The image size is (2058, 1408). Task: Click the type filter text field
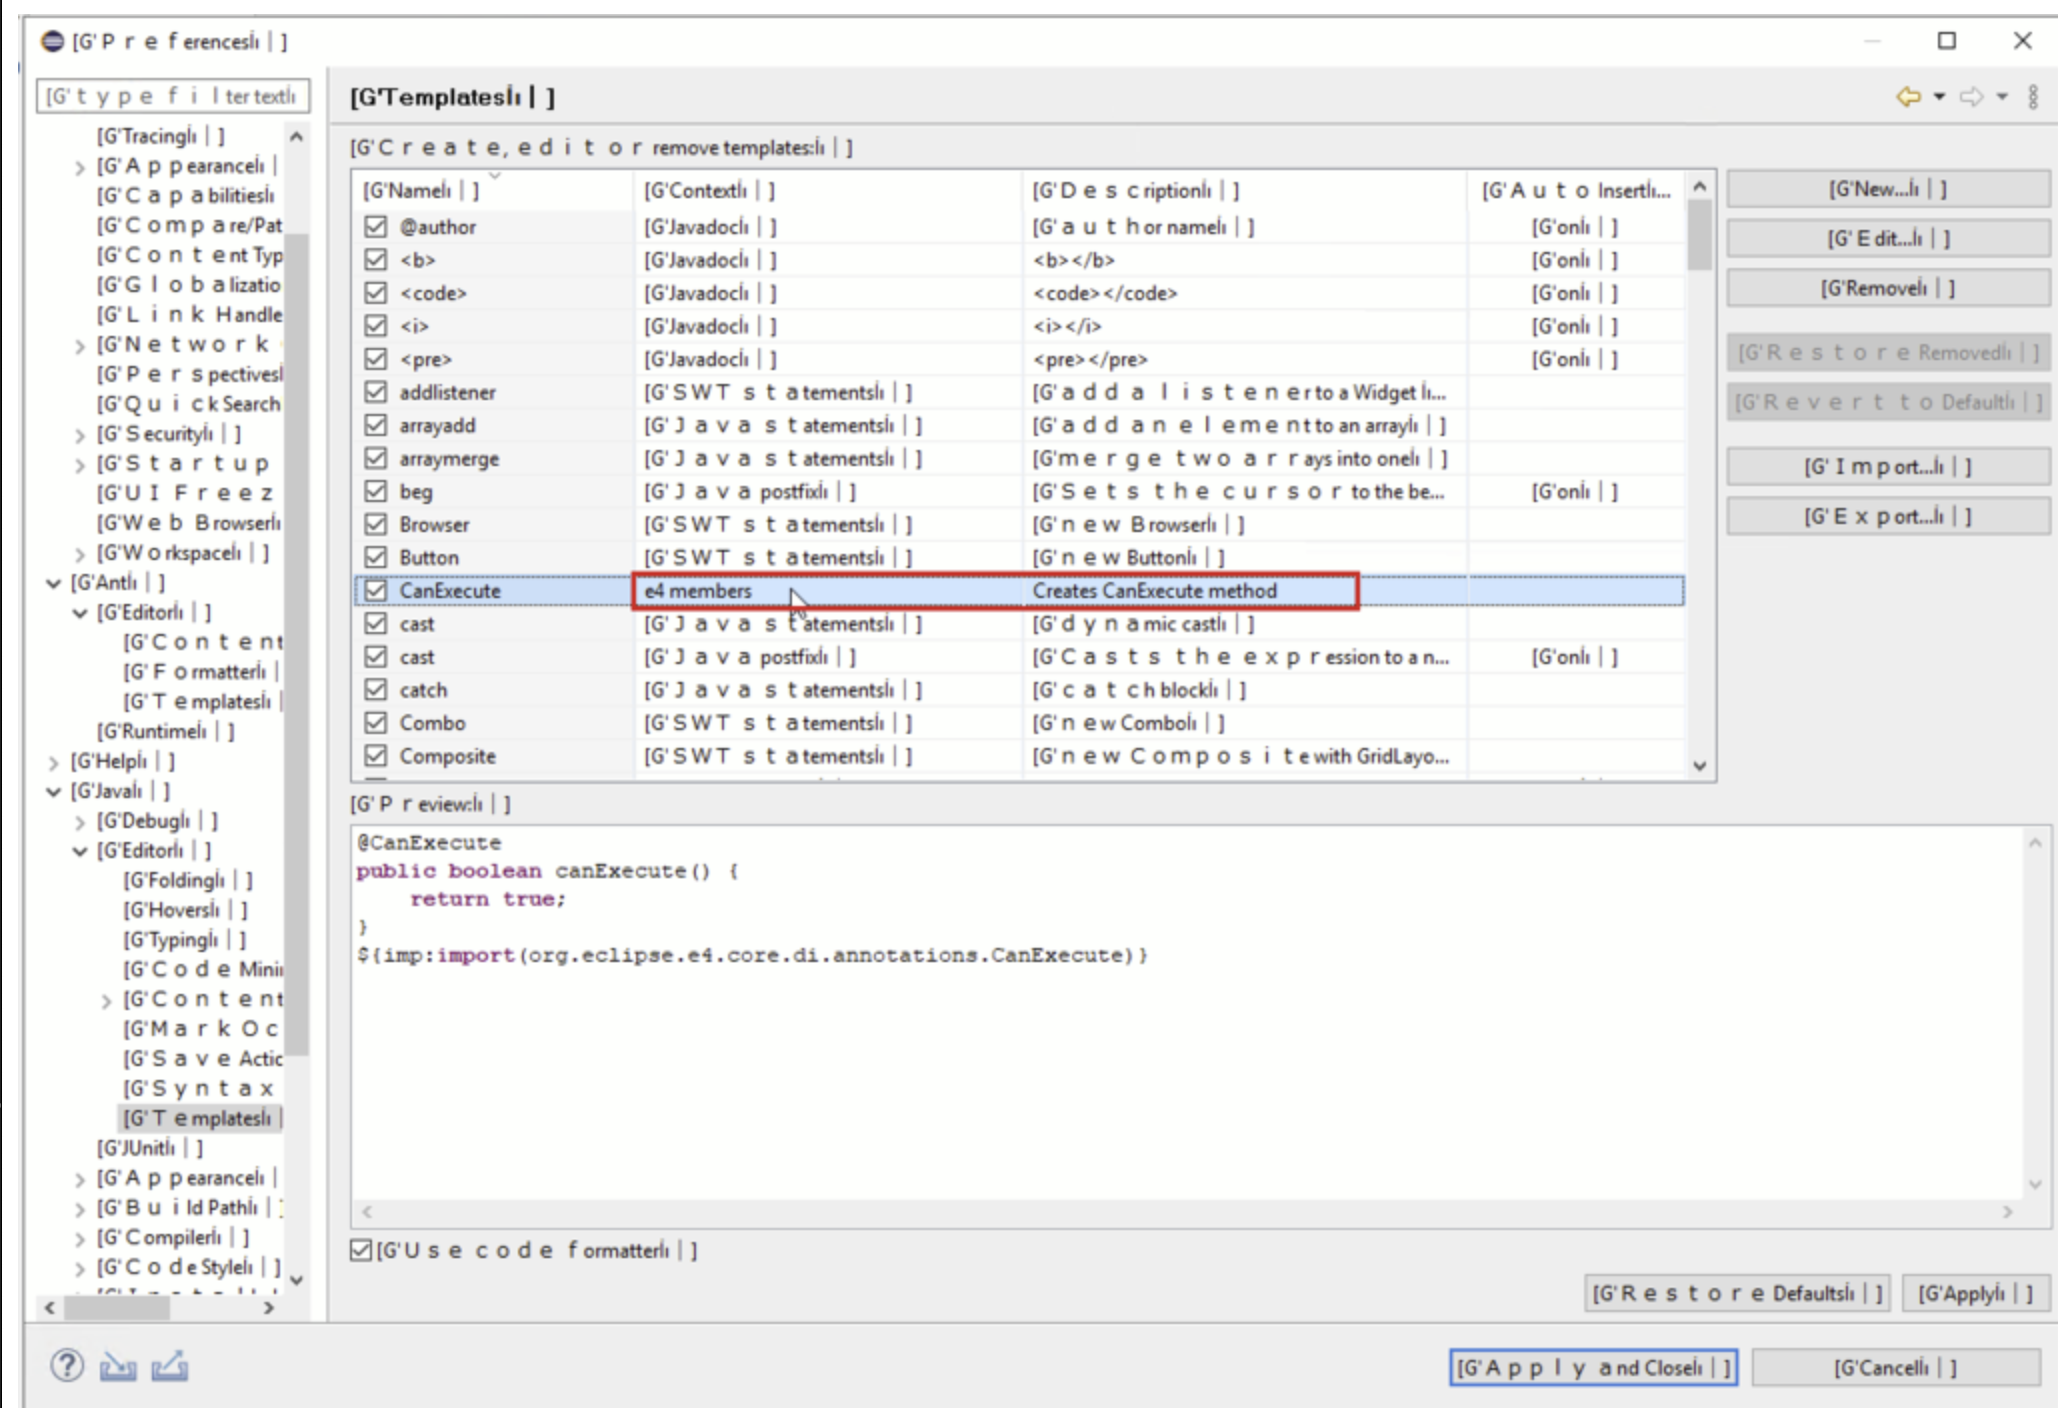coord(172,96)
